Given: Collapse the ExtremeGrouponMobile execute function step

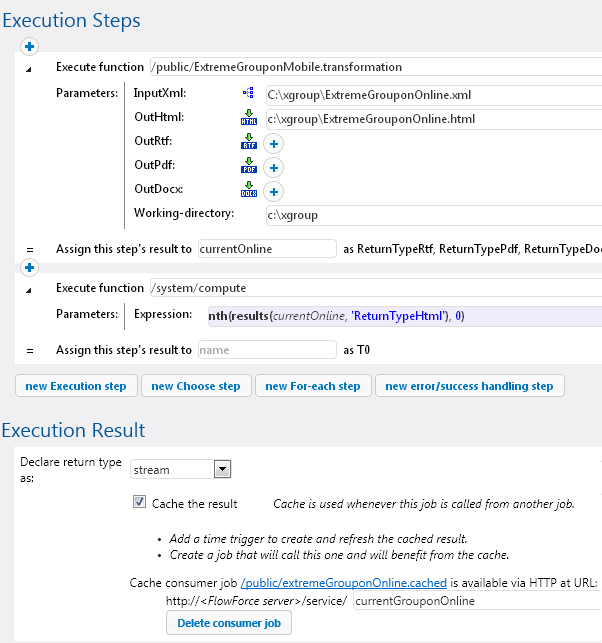Looking at the screenshot, I should pos(29,70).
